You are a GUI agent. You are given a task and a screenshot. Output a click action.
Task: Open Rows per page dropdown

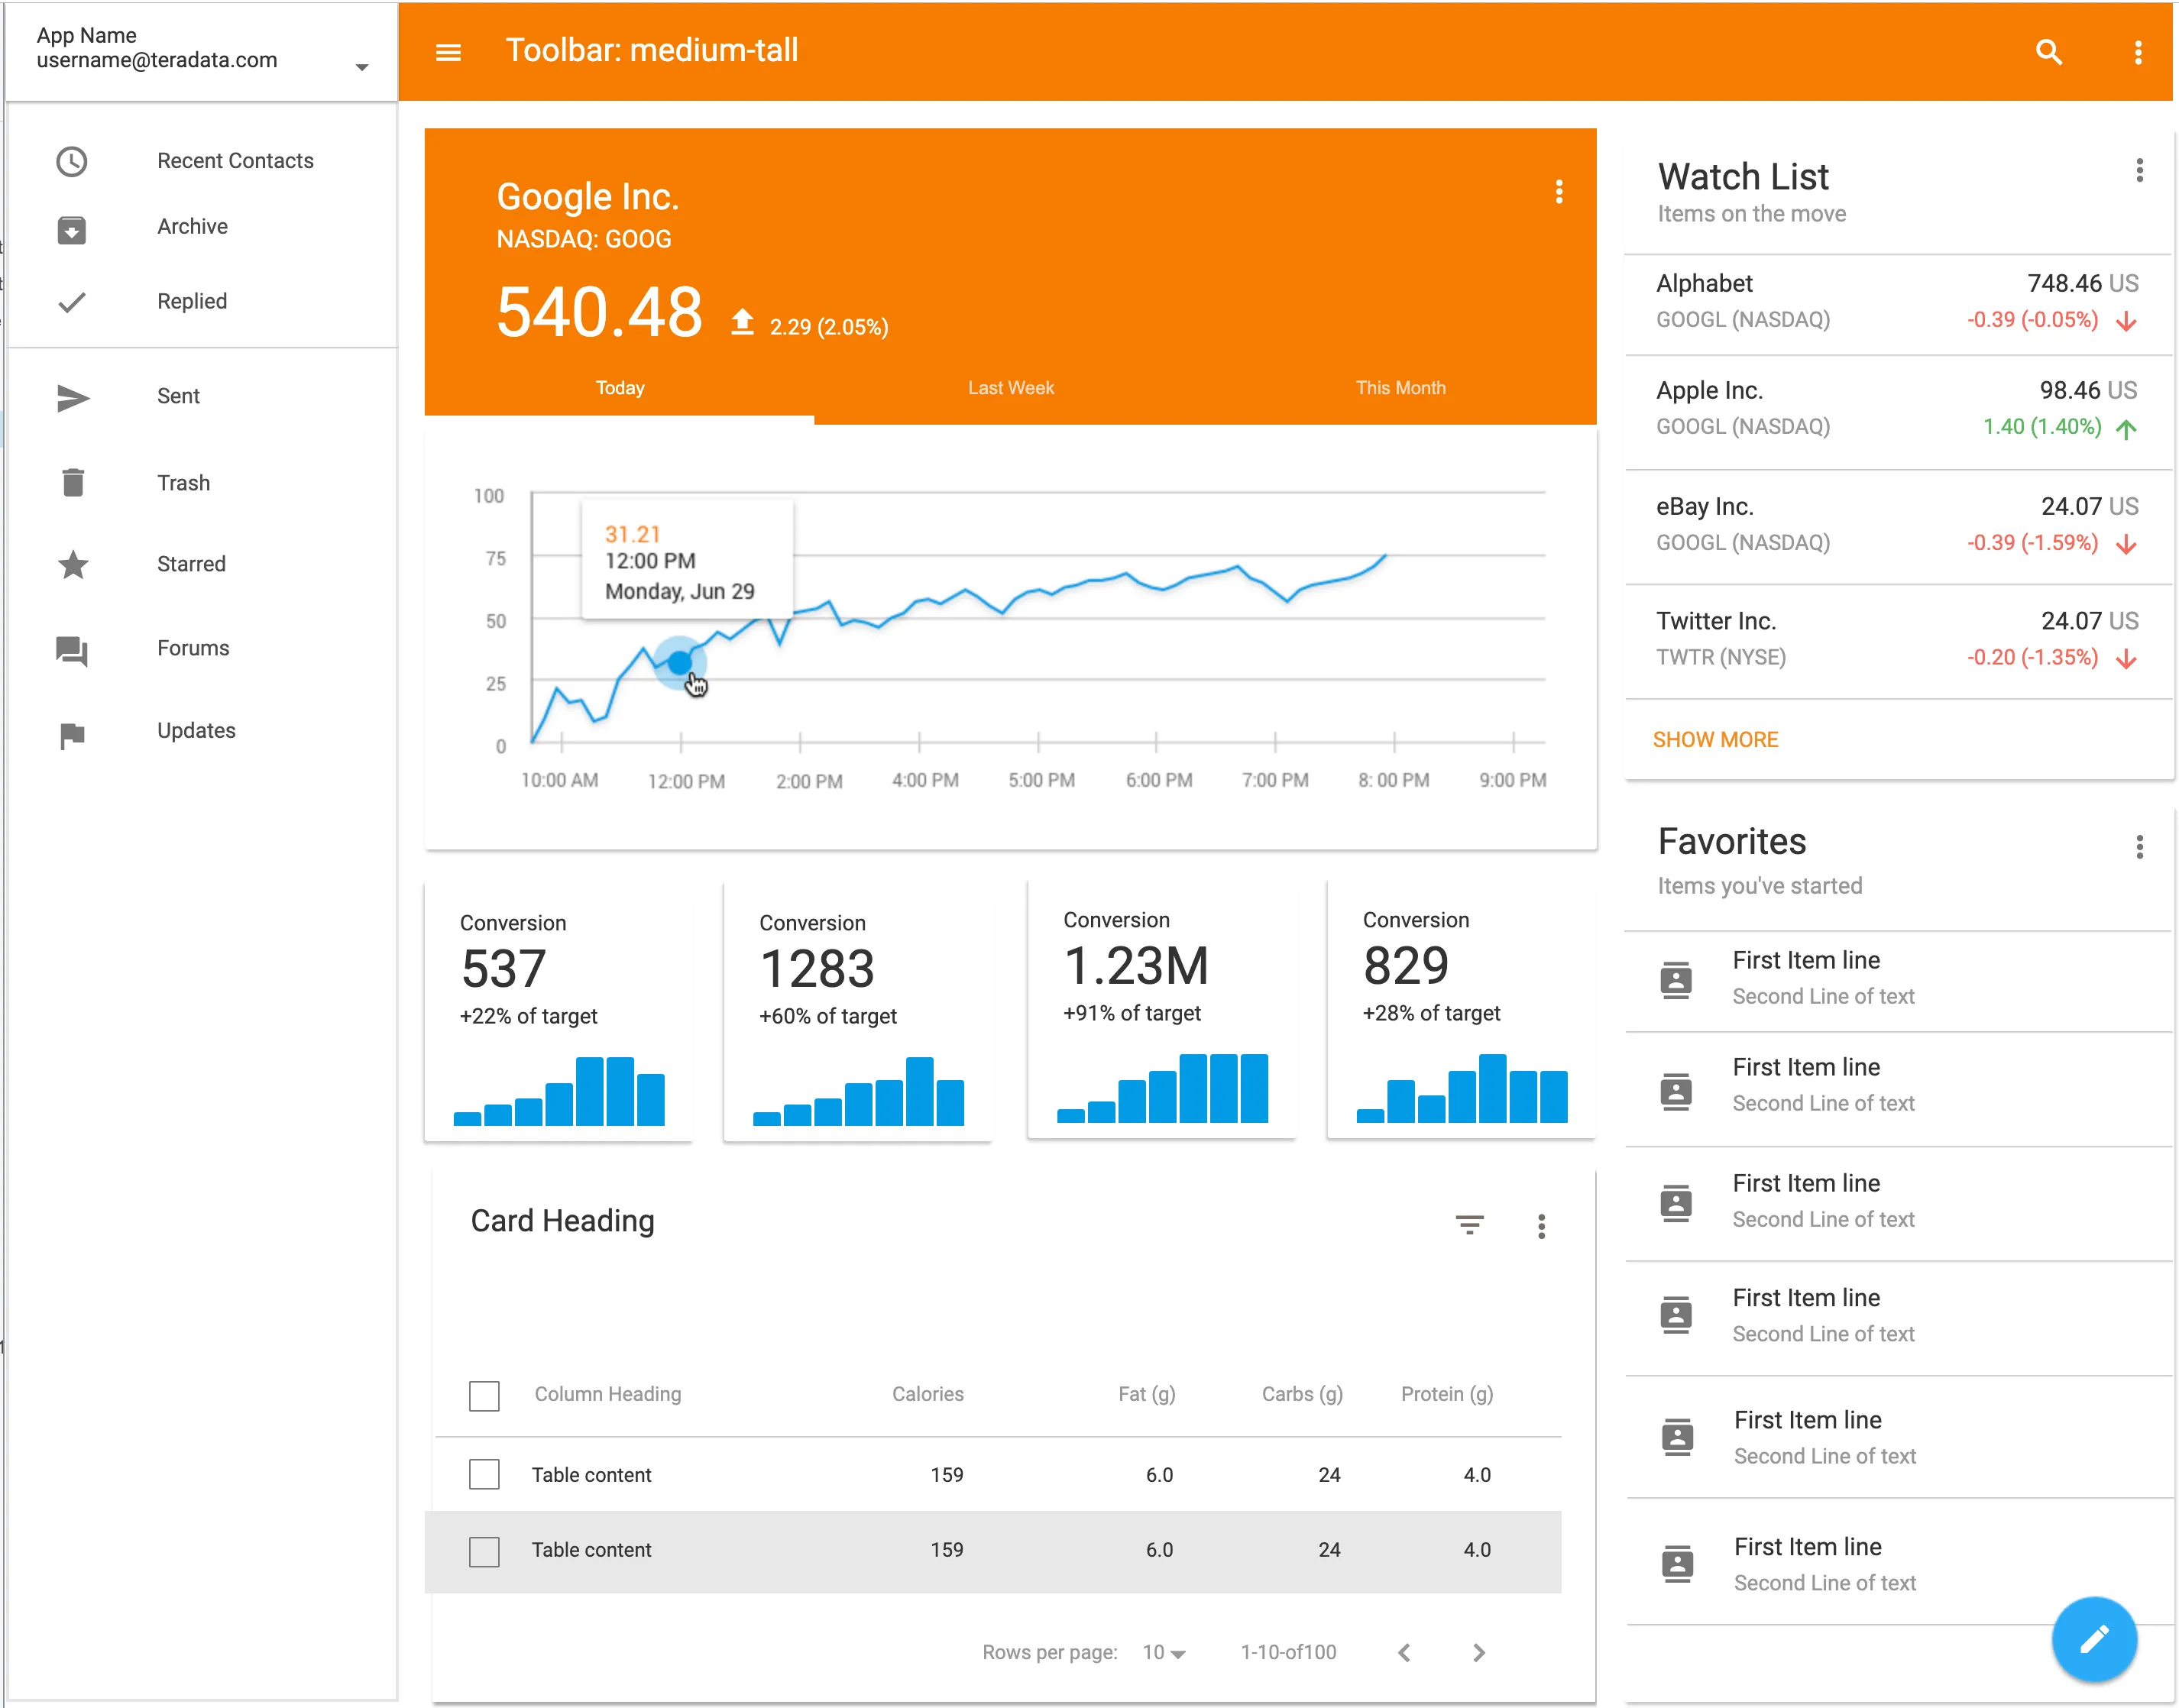[x=1163, y=1652]
